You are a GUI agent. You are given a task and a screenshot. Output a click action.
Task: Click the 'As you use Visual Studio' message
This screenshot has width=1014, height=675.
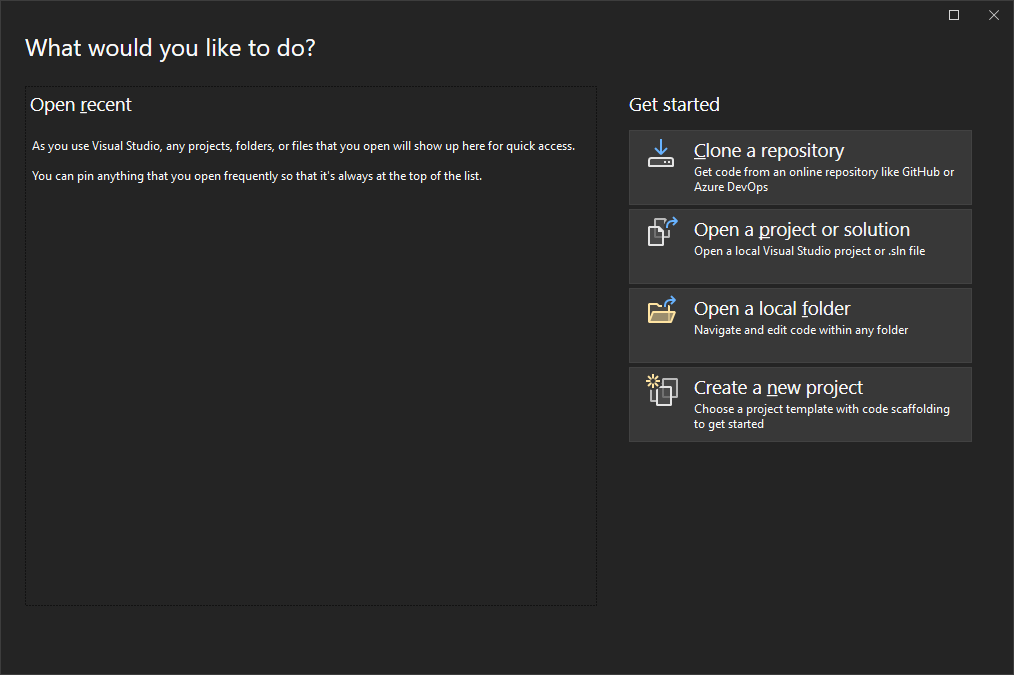click(x=303, y=146)
